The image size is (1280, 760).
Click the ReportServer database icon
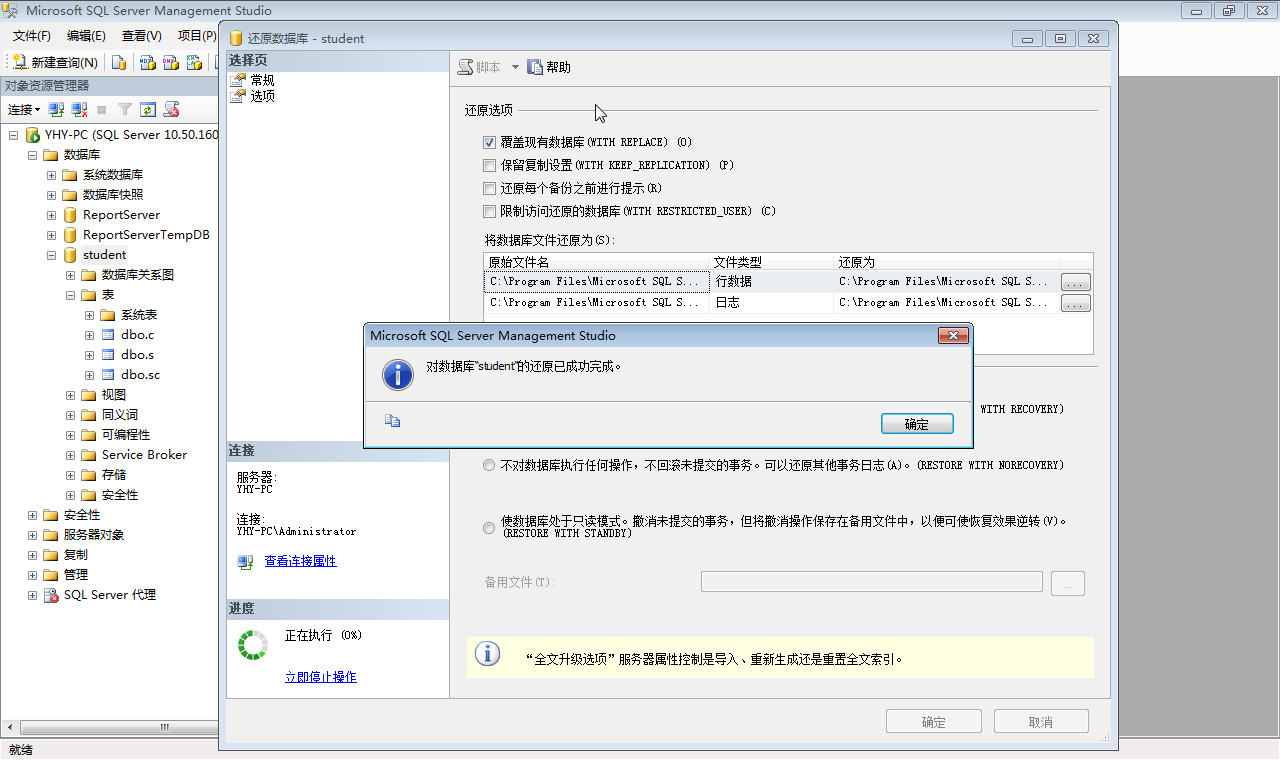[70, 215]
